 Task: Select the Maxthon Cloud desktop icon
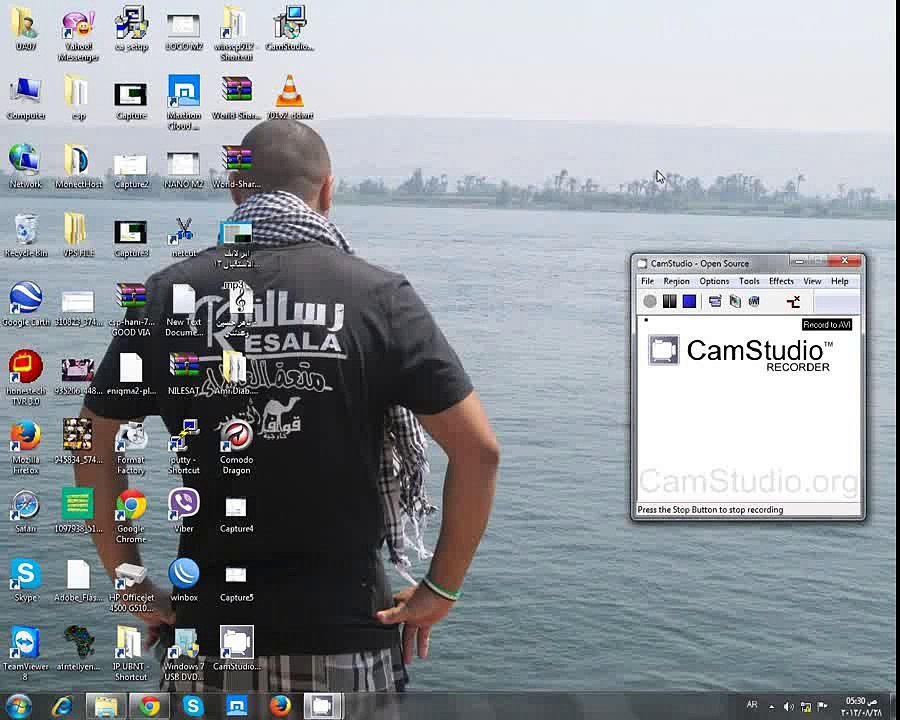[x=184, y=102]
